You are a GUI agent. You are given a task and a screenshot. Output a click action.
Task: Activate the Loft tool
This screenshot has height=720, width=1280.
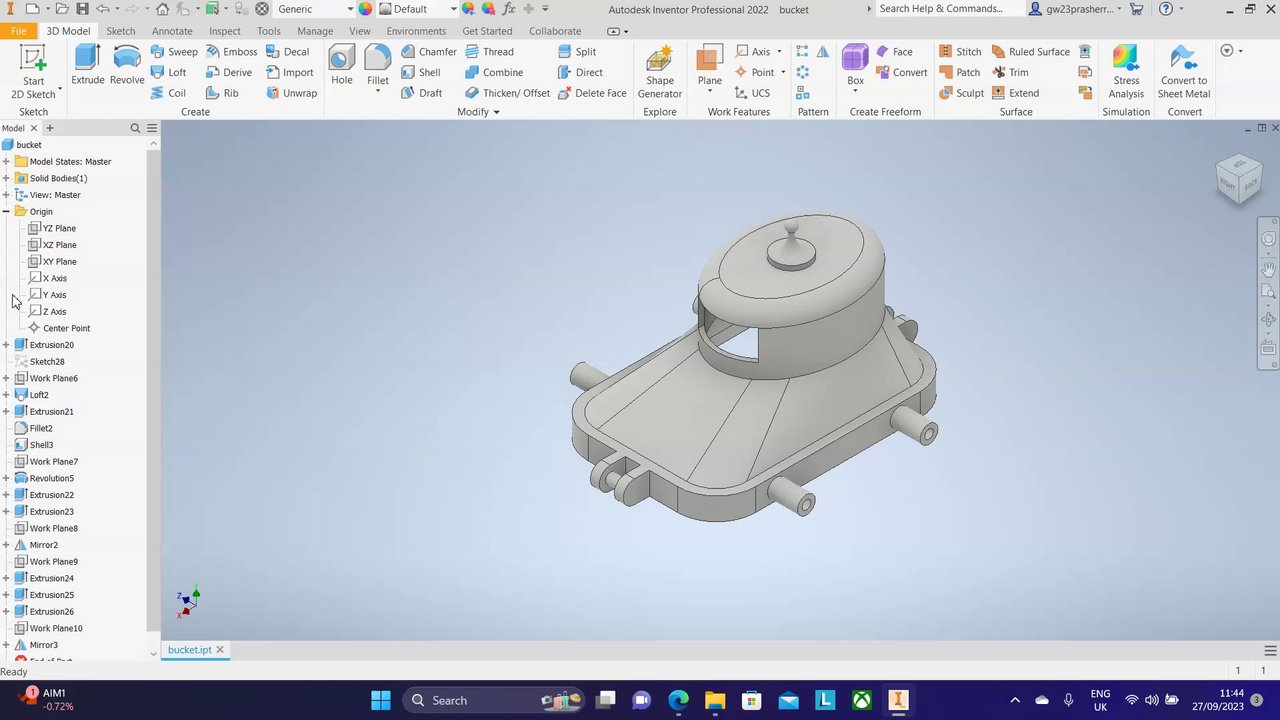168,72
